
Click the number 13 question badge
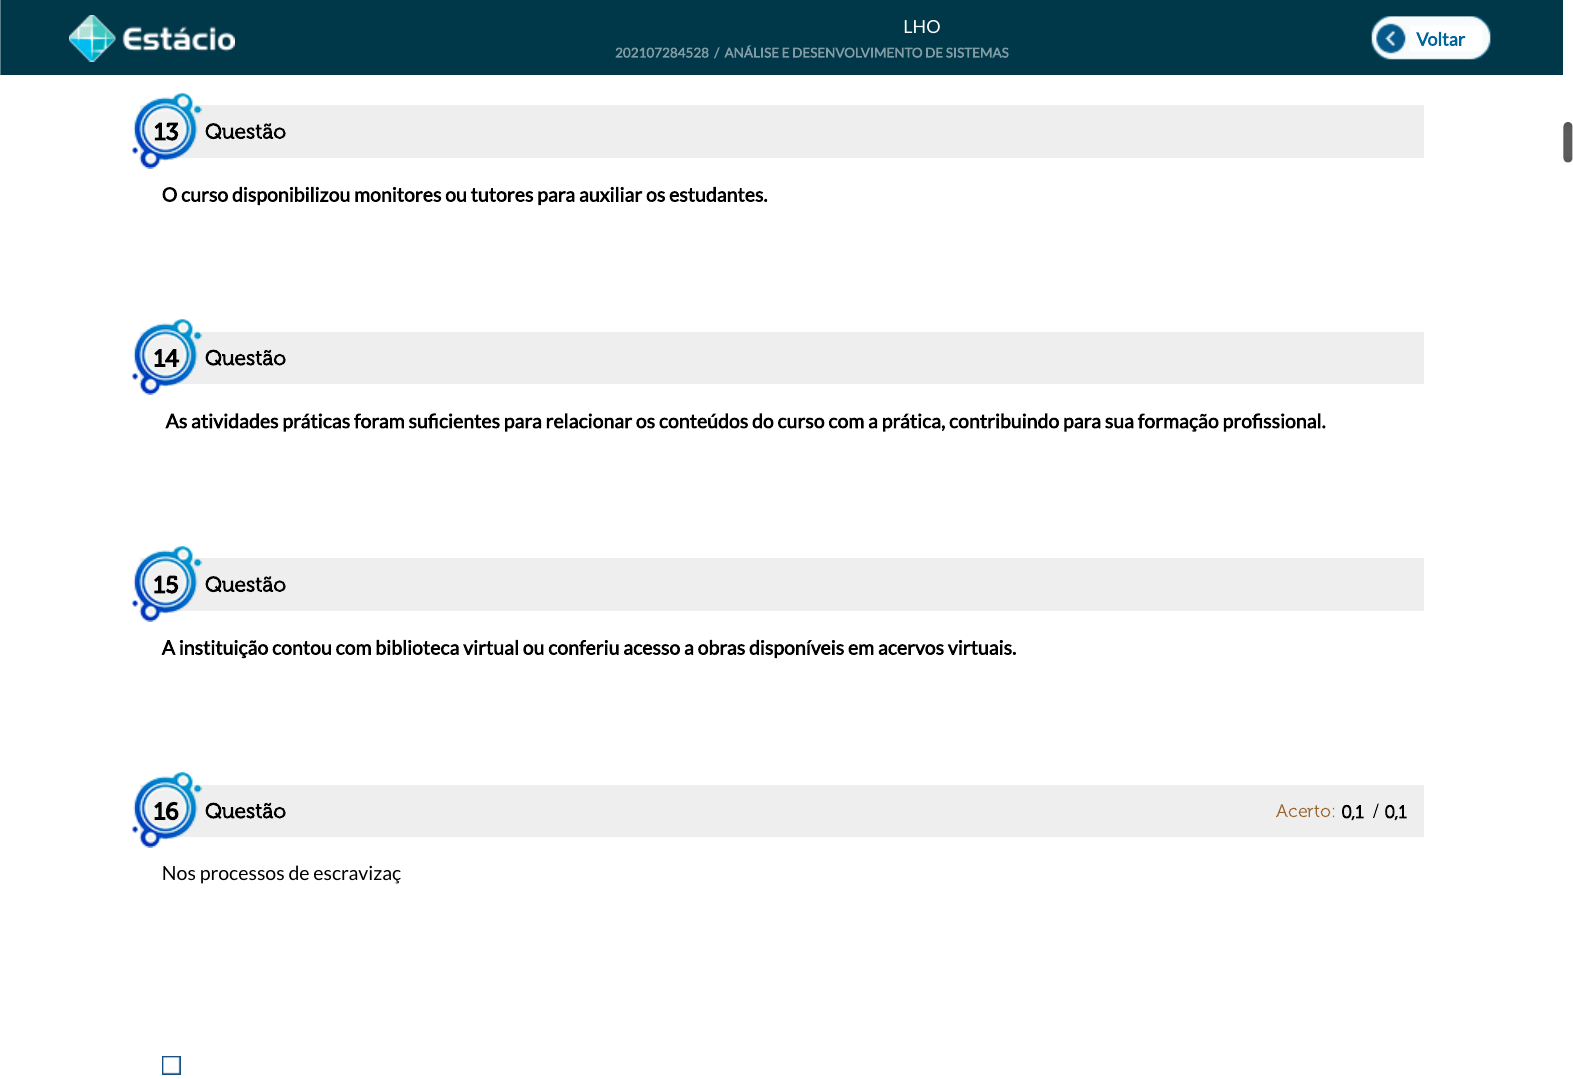click(x=166, y=131)
